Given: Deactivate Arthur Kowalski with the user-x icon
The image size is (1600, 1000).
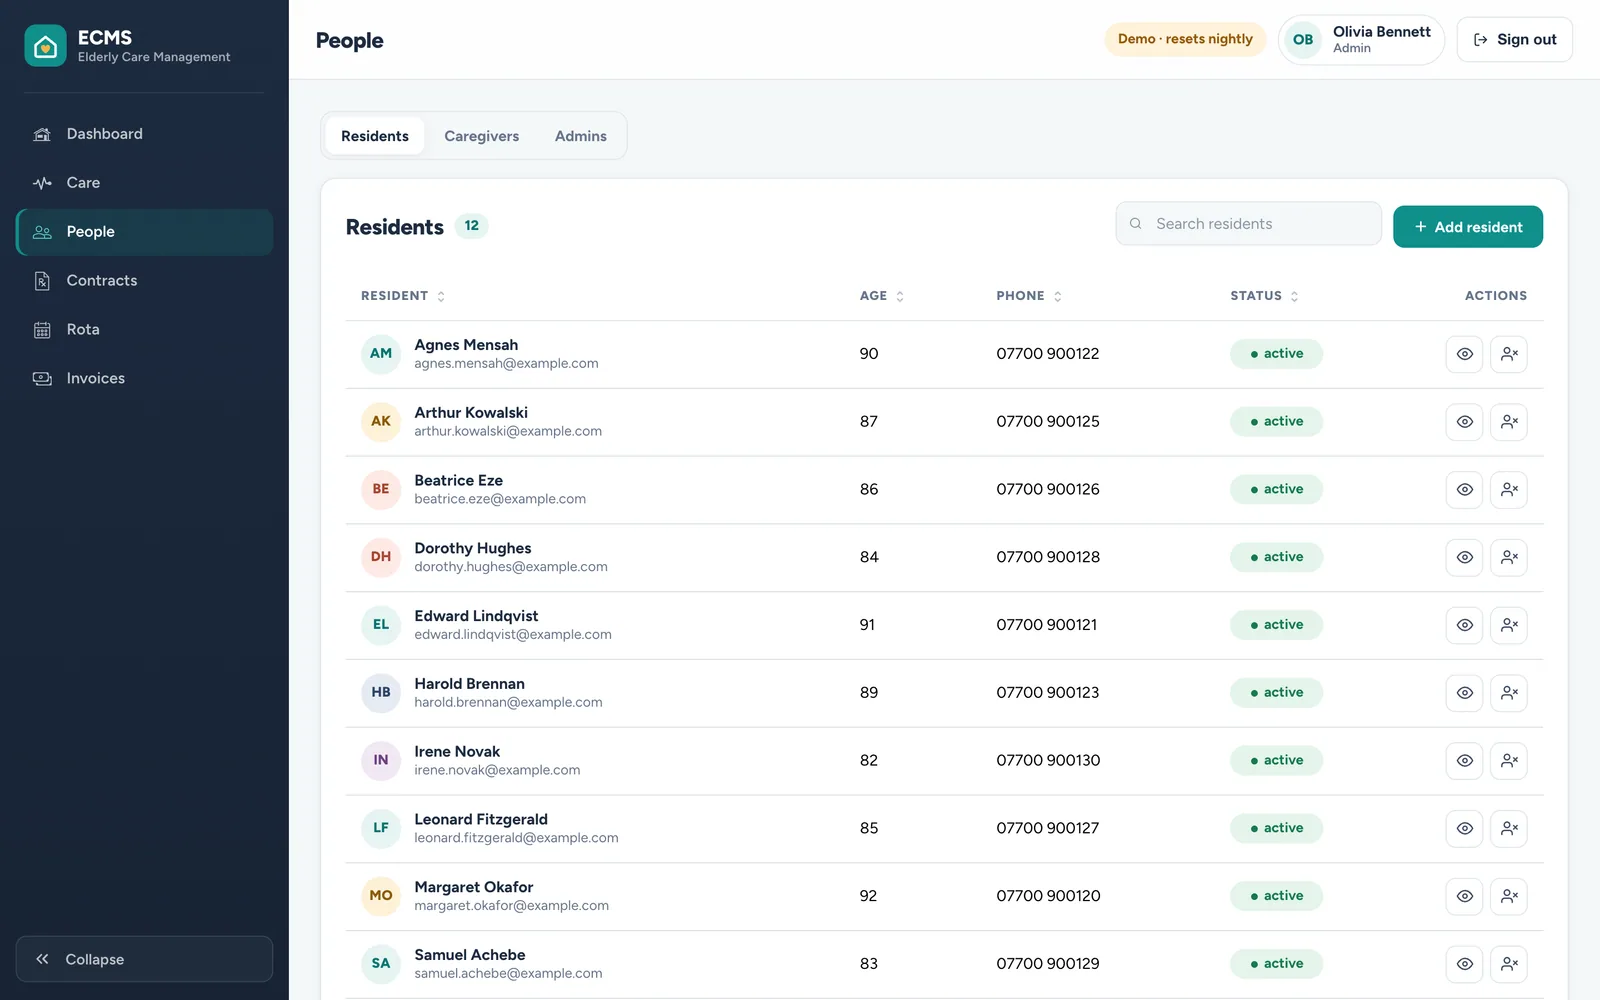Looking at the screenshot, I should (1509, 422).
